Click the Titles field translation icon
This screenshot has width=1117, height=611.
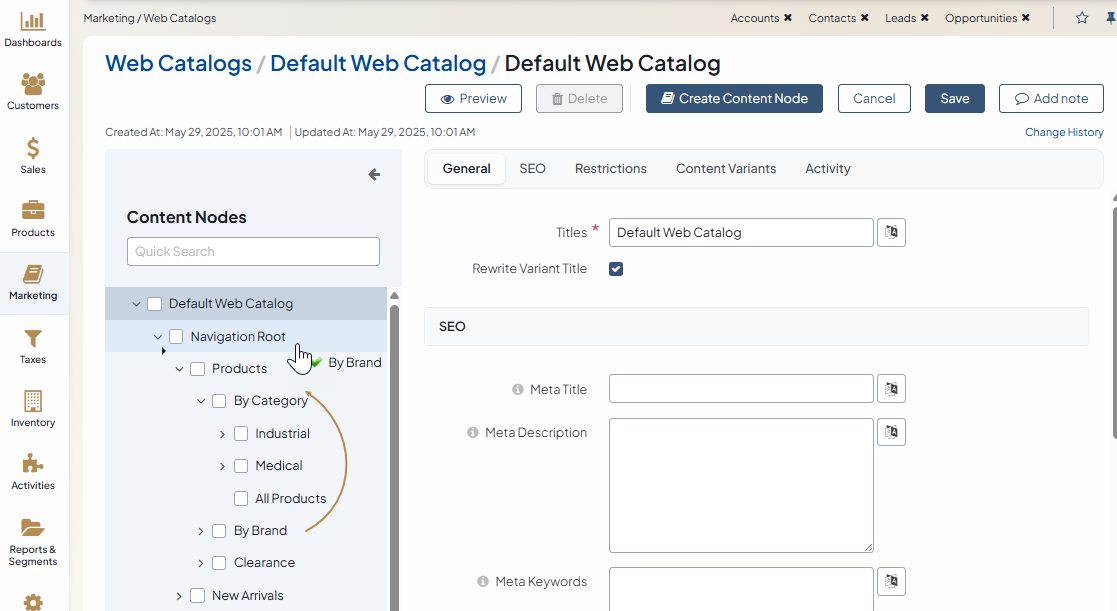click(891, 232)
